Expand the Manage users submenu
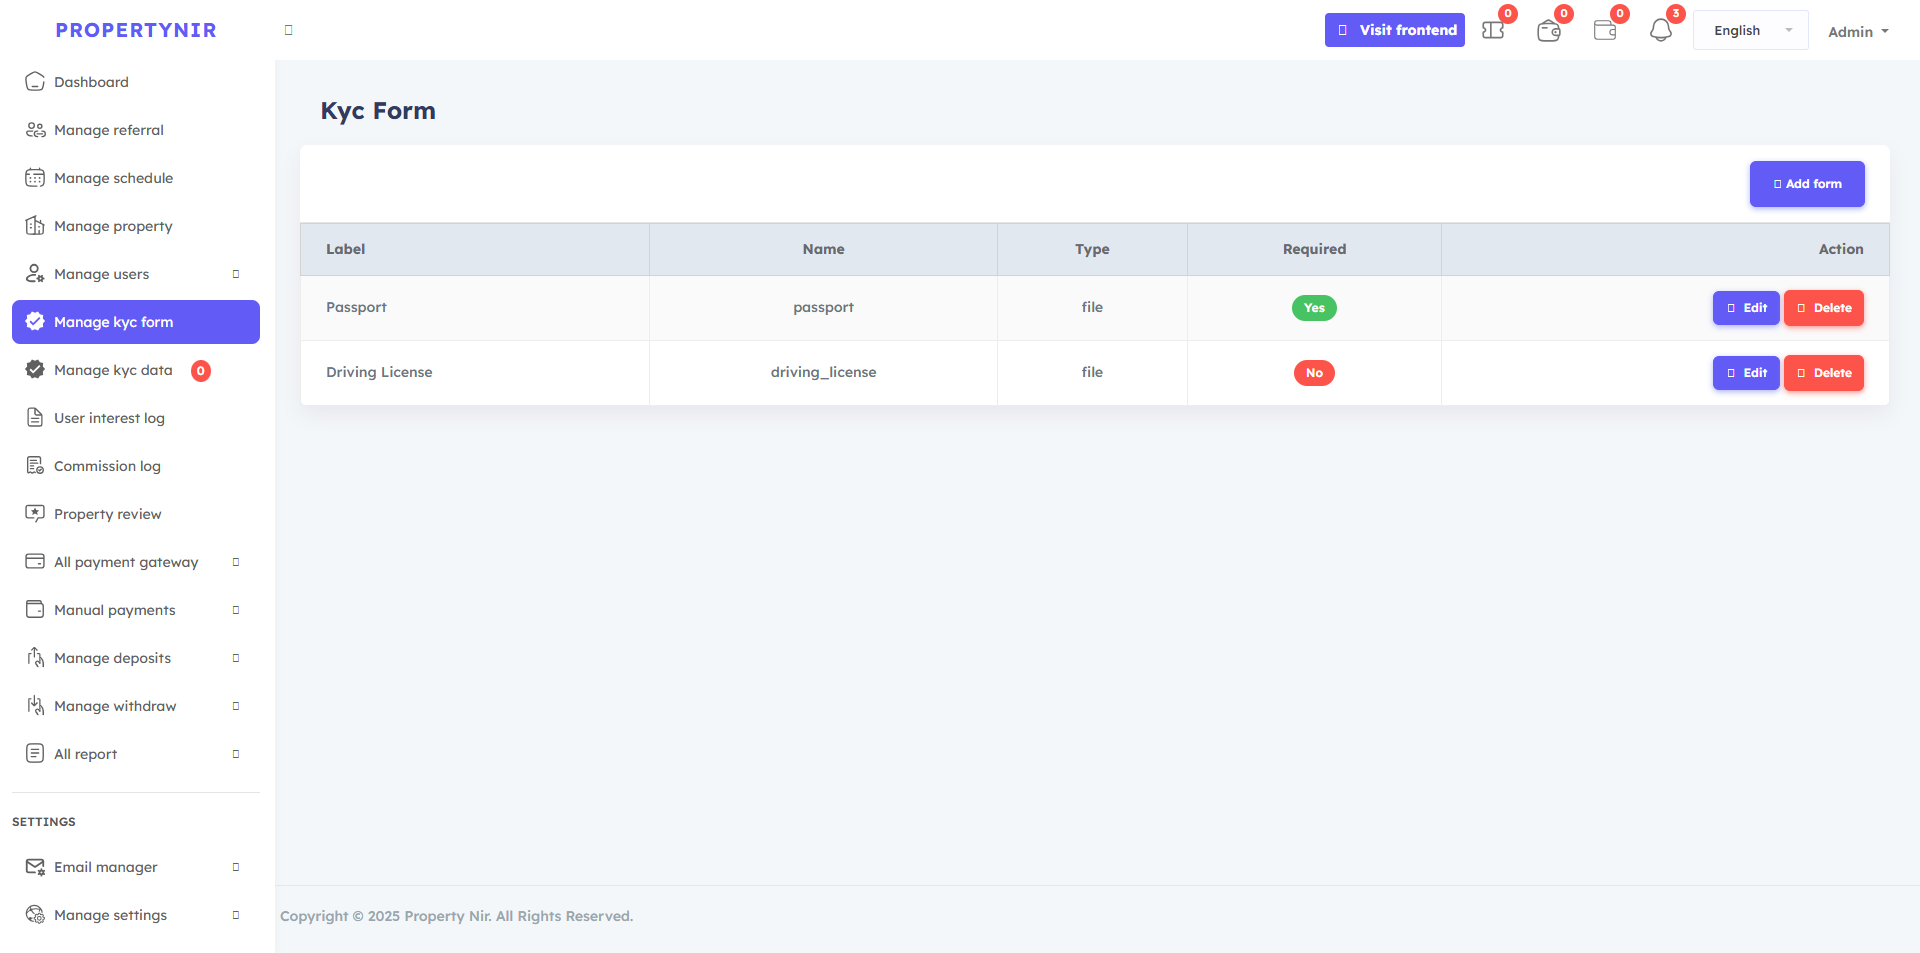Viewport: 1920px width, 953px height. click(236, 274)
